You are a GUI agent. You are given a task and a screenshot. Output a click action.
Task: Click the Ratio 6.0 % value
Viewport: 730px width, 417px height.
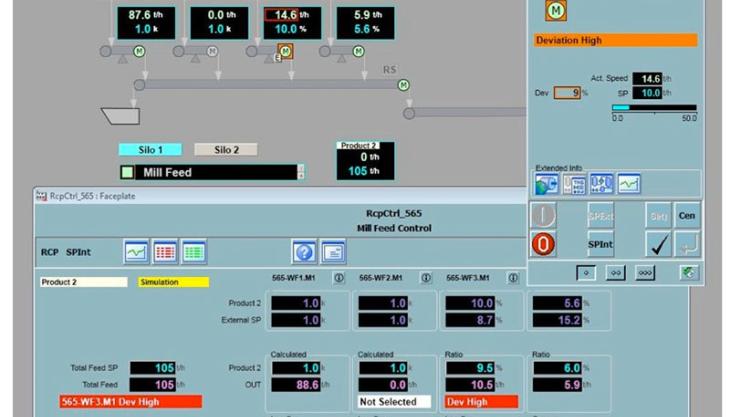point(557,368)
